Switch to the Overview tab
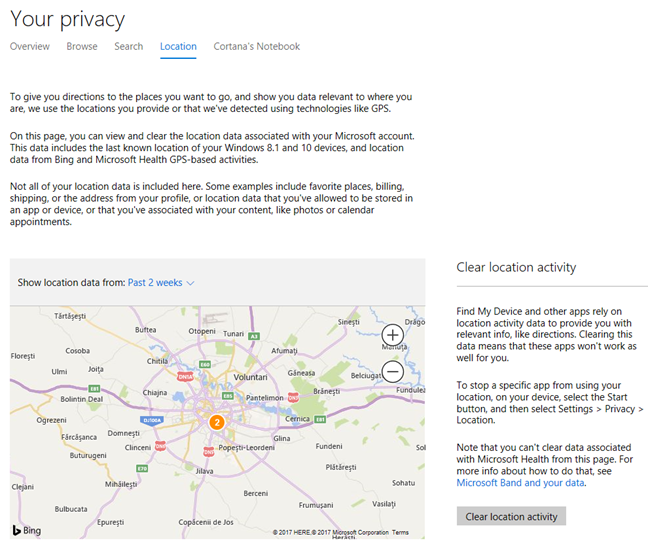 point(30,46)
